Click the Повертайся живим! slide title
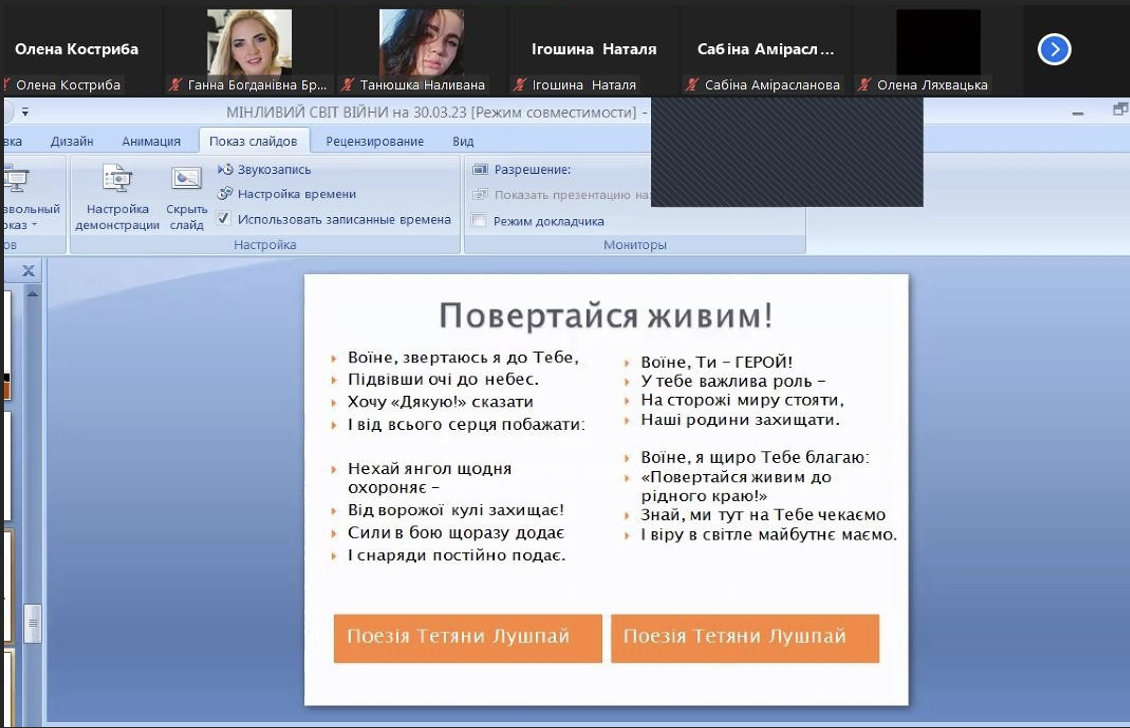Image resolution: width=1130 pixels, height=728 pixels. point(605,316)
